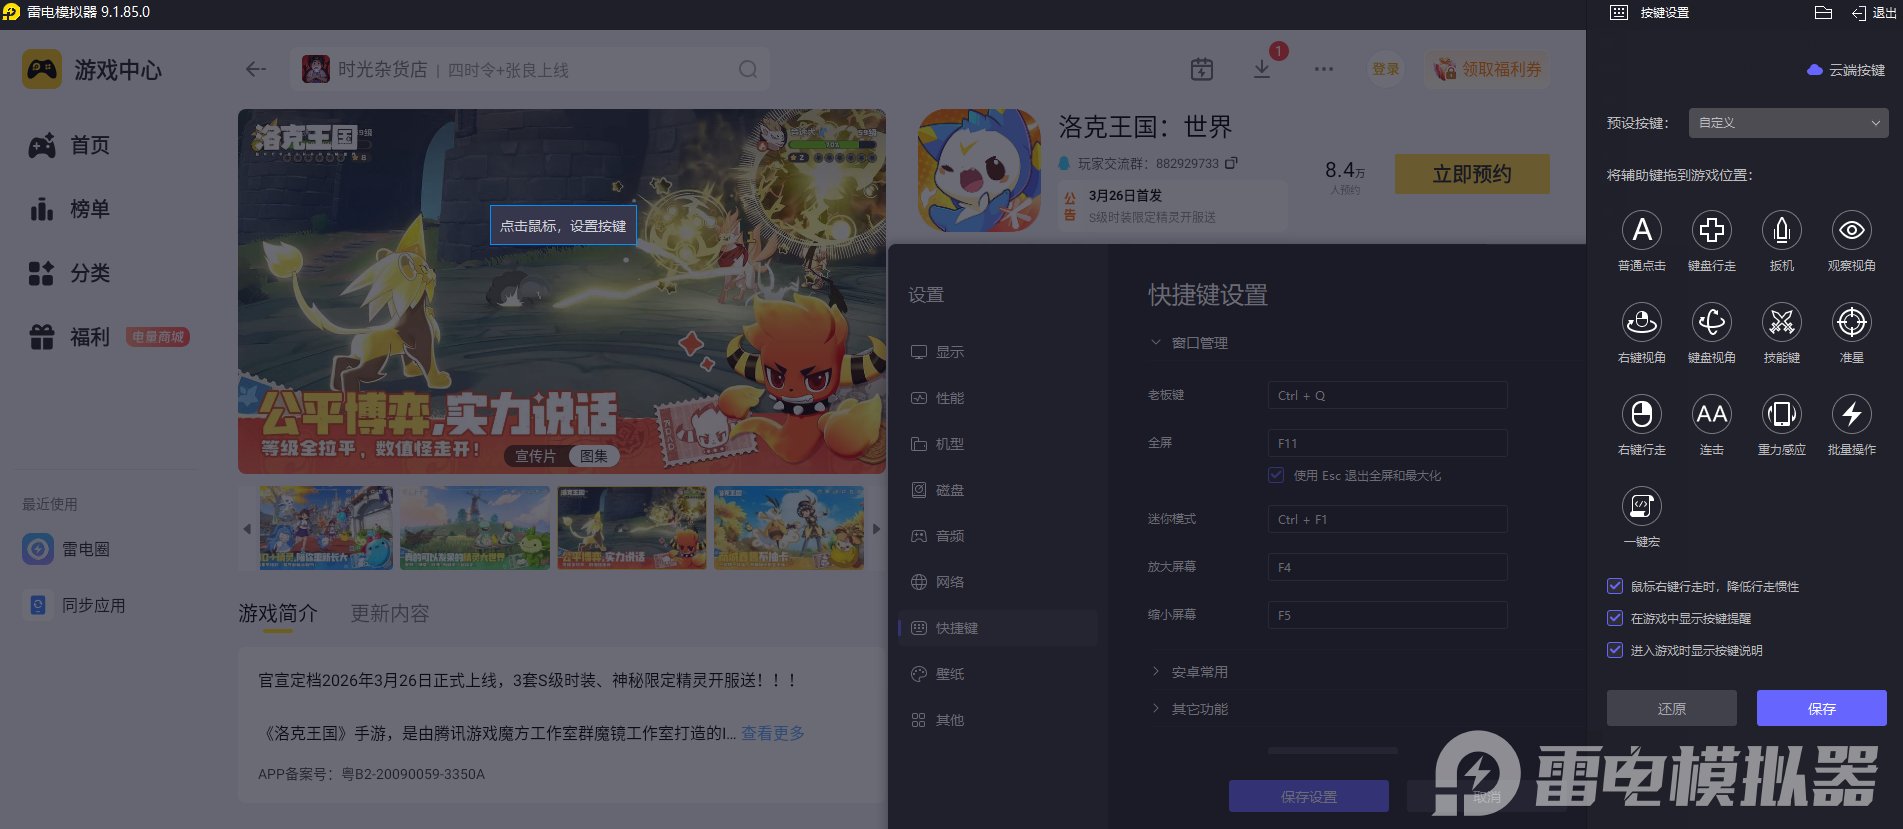Click the 领取福利券 coupon button
The height and width of the screenshot is (829, 1903).
coord(1488,69)
